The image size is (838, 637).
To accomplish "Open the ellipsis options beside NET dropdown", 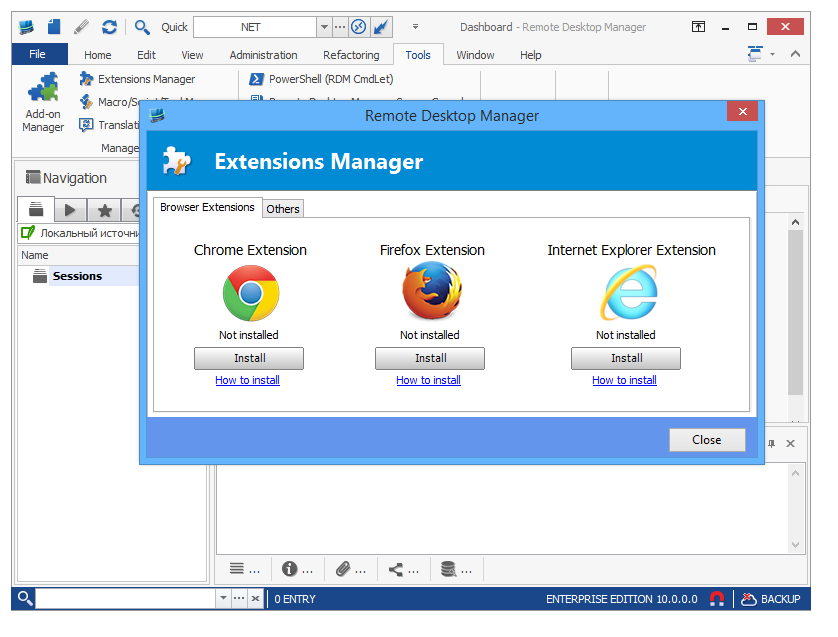I will tap(340, 27).
